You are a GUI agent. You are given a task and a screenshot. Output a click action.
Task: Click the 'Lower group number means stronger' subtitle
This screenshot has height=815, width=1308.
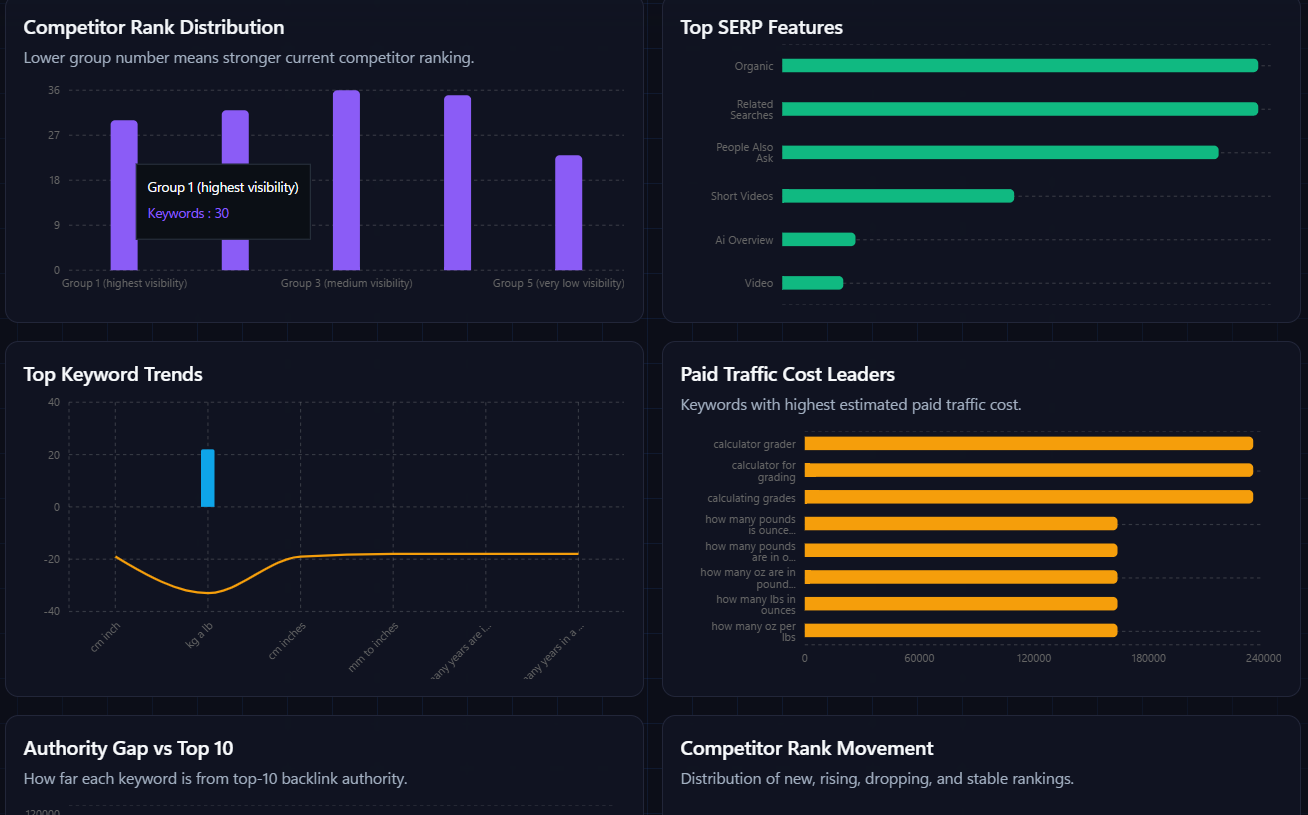pos(249,58)
